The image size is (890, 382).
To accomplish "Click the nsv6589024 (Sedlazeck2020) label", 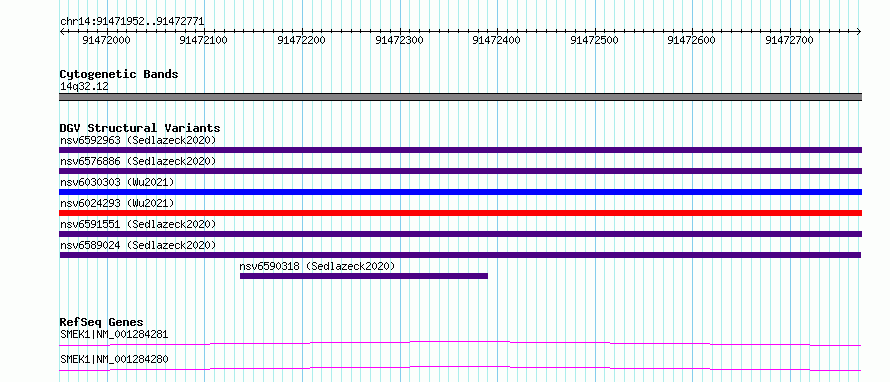I will coord(138,245).
